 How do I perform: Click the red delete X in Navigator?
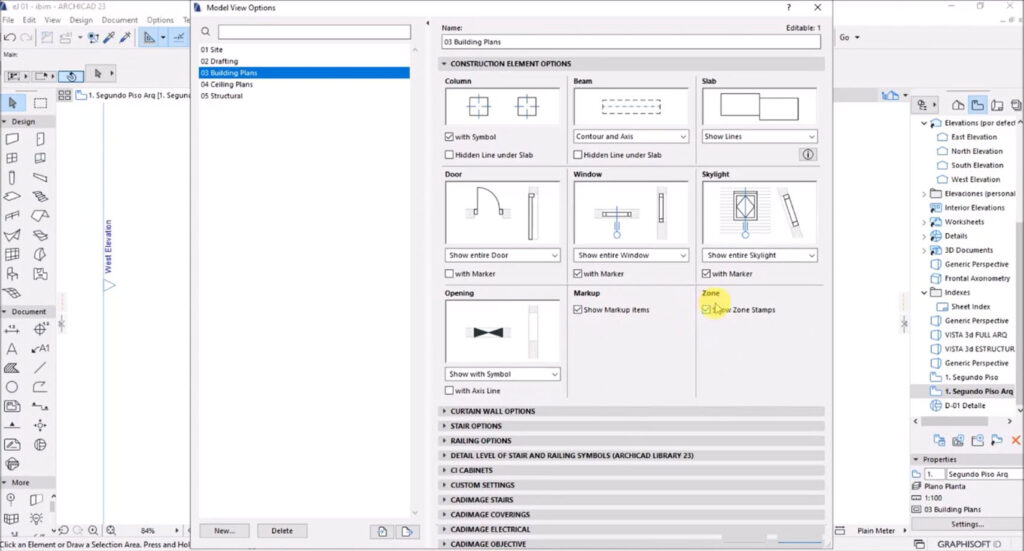click(1016, 439)
